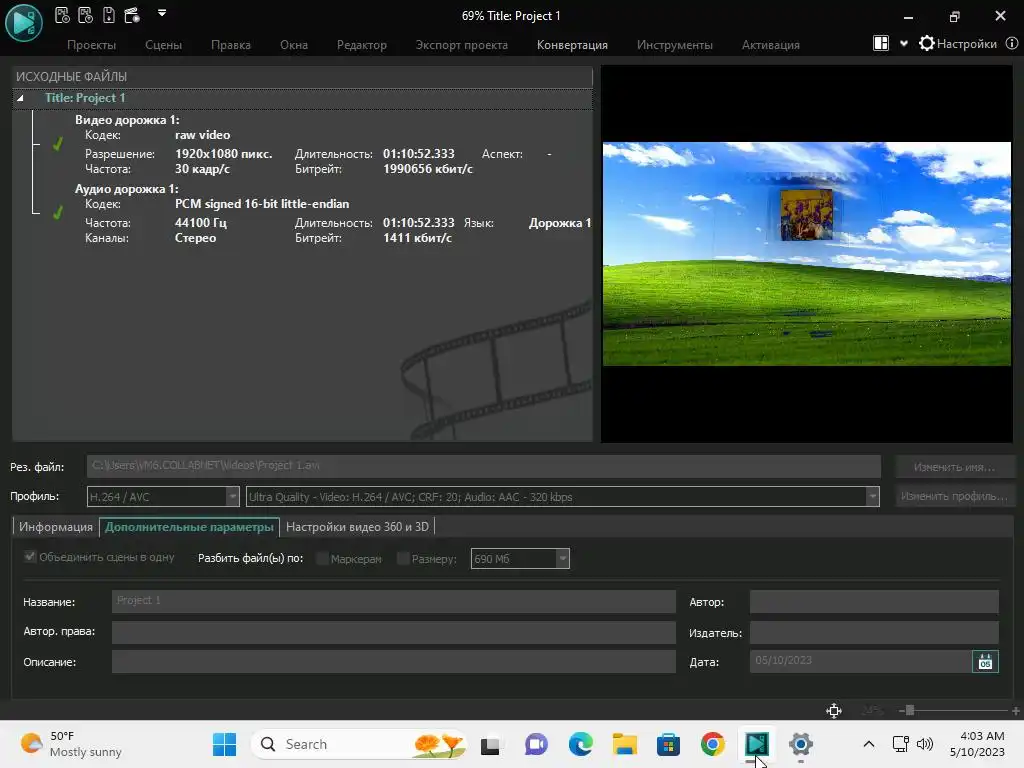The height and width of the screenshot is (768, 1024).
Task: Click the fit-to-screen zoom icon
Action: coord(834,711)
